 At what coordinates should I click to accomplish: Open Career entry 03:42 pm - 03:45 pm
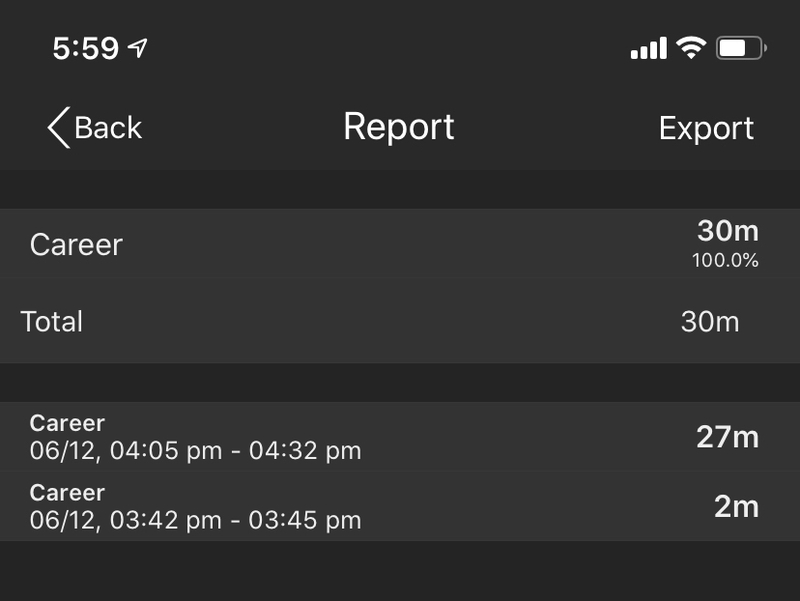point(400,506)
